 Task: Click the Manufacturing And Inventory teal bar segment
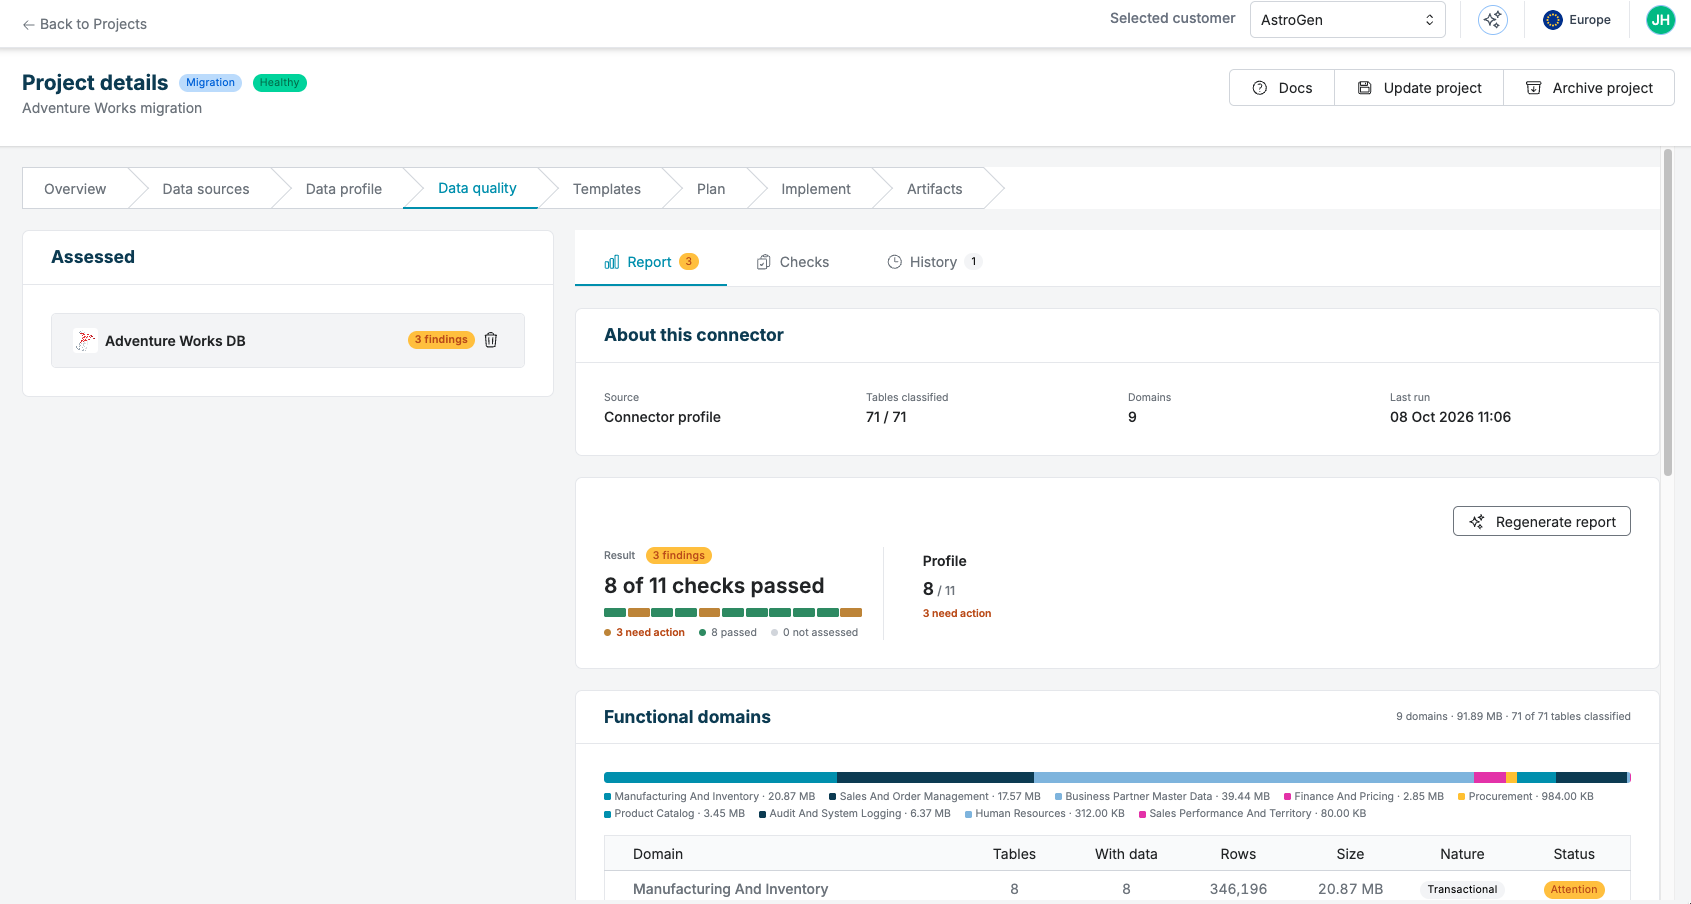720,777
